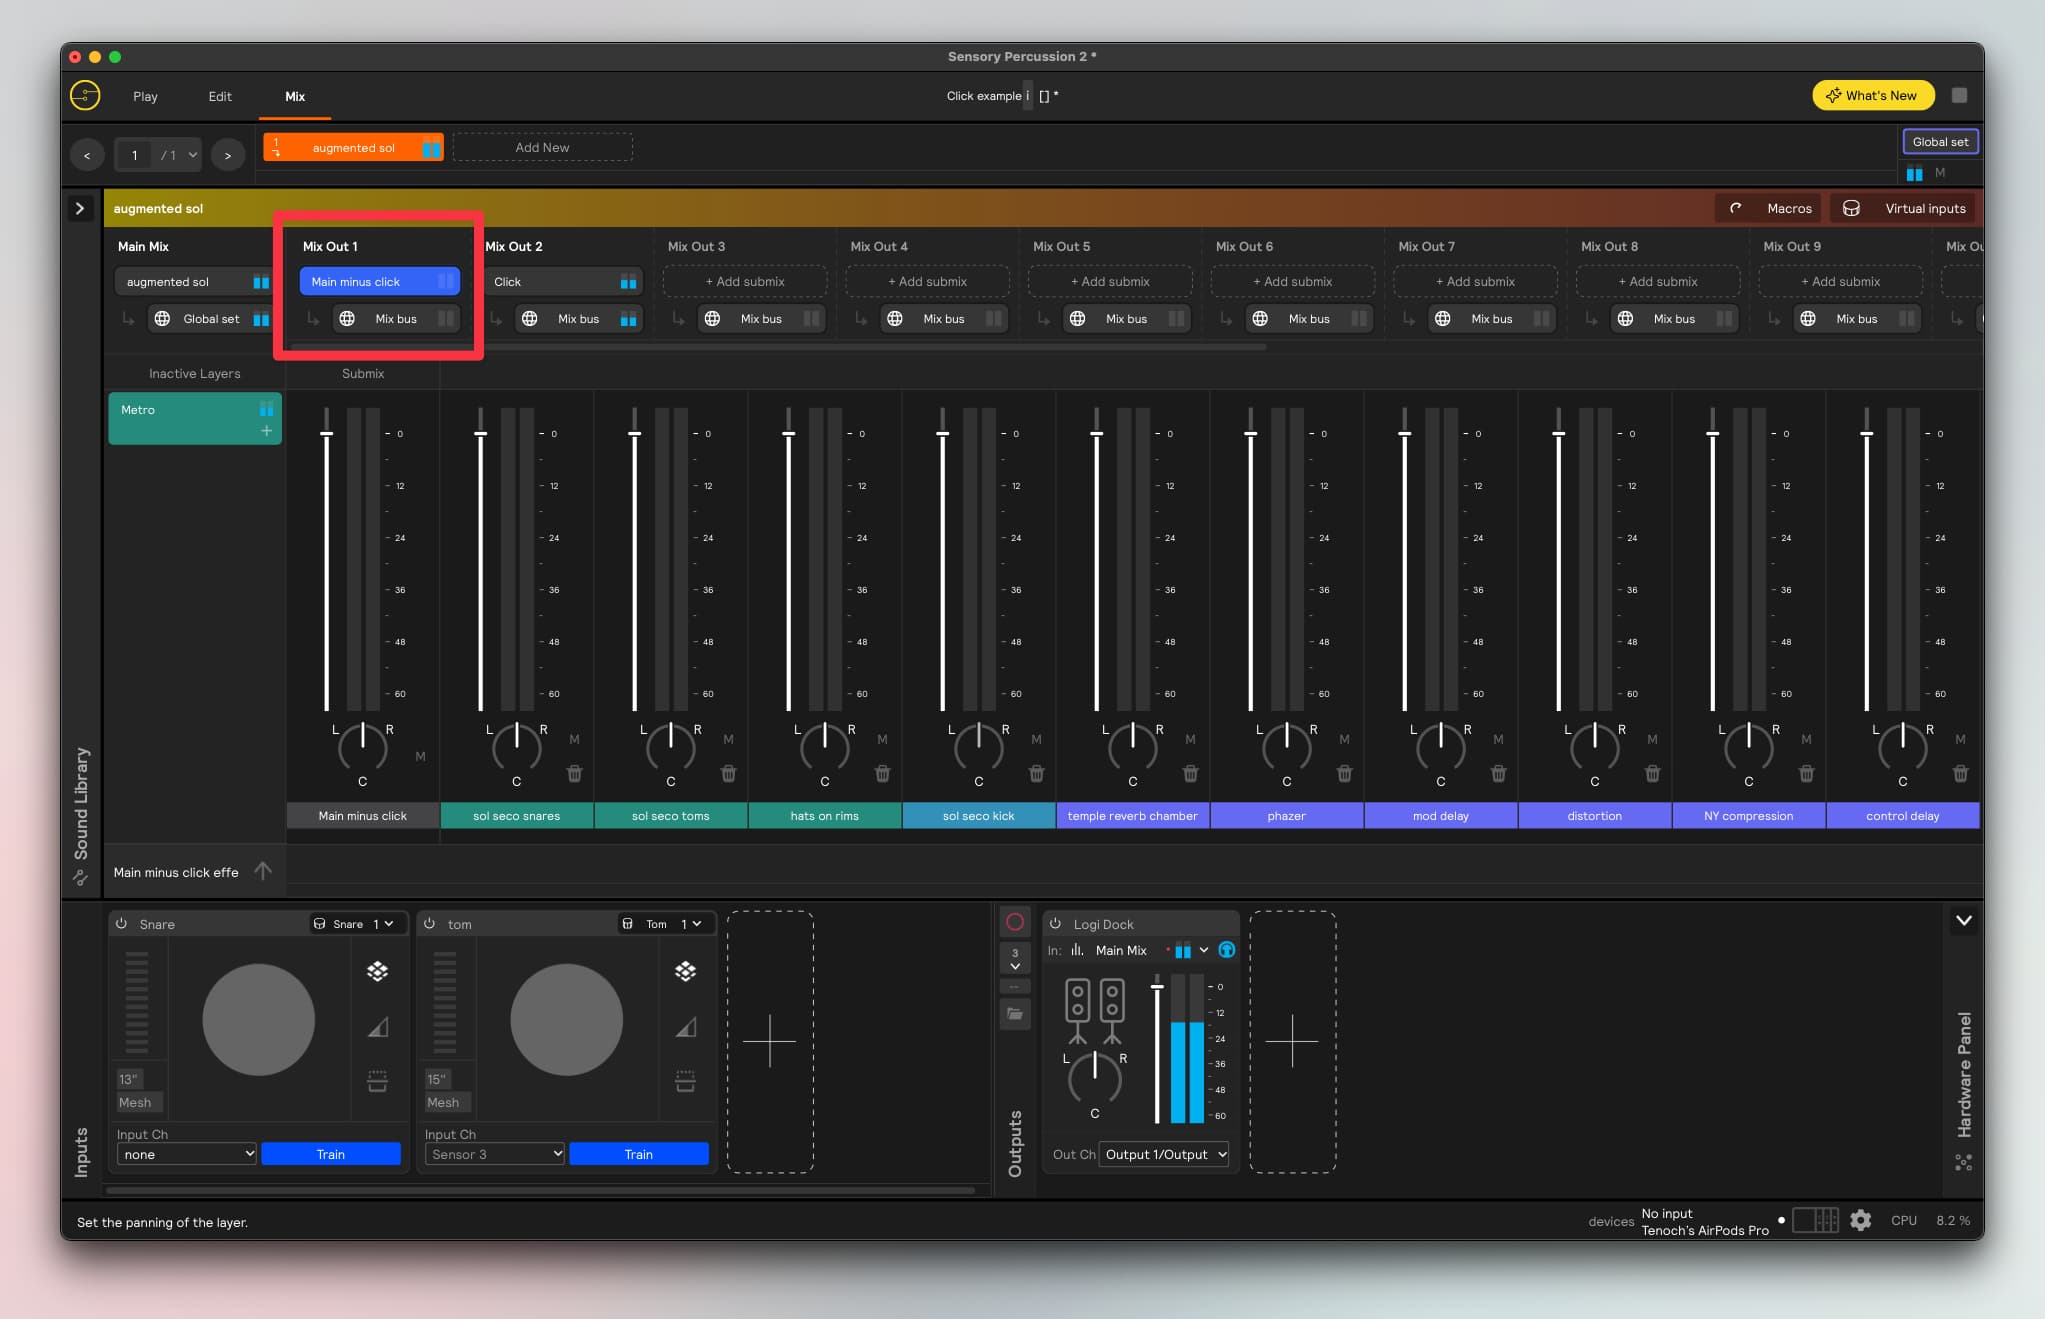Select the Click submix in Mix Out 2
Screen dimensions: 2045x1319
click(x=562, y=282)
